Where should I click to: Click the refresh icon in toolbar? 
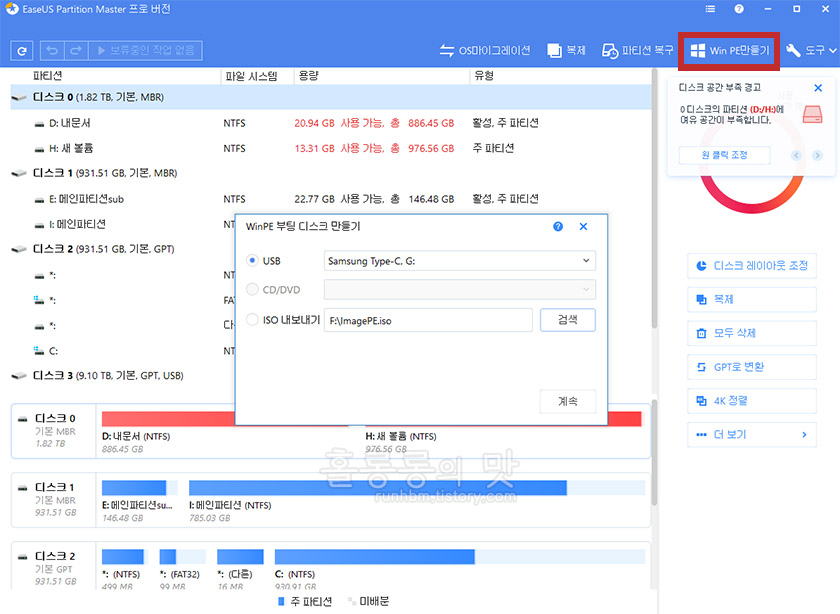21,51
